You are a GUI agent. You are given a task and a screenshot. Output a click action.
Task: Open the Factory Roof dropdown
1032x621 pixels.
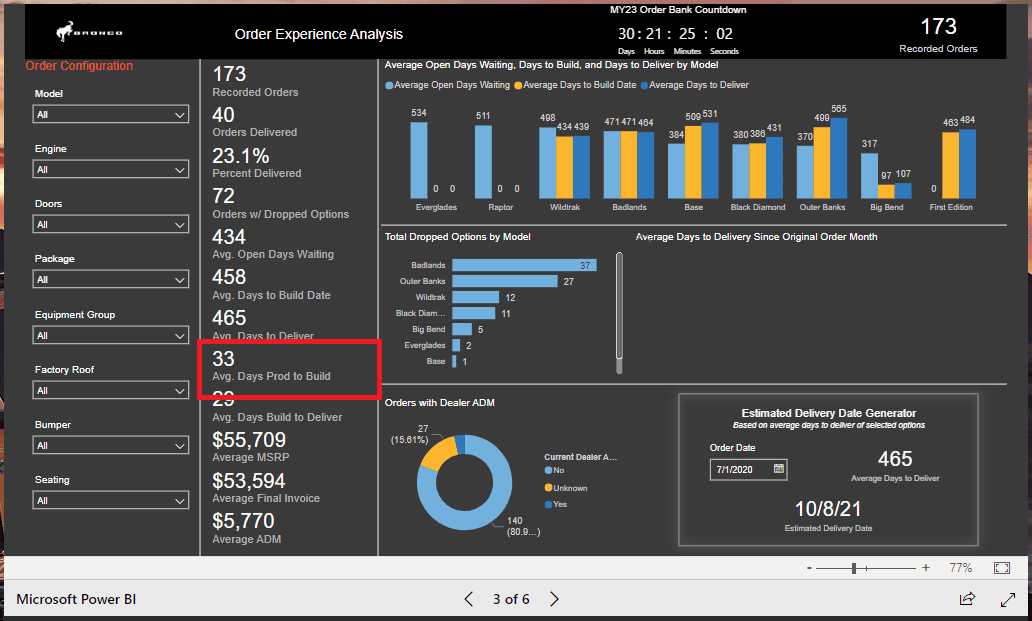(x=111, y=391)
